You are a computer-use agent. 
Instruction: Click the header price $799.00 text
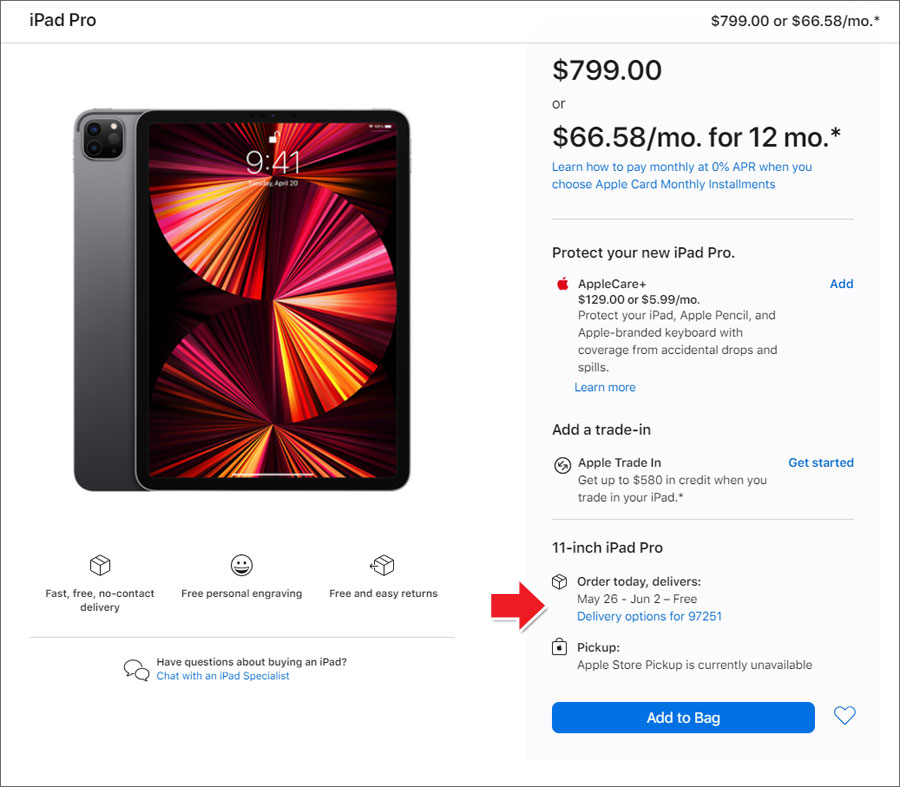pyautogui.click(x=740, y=21)
